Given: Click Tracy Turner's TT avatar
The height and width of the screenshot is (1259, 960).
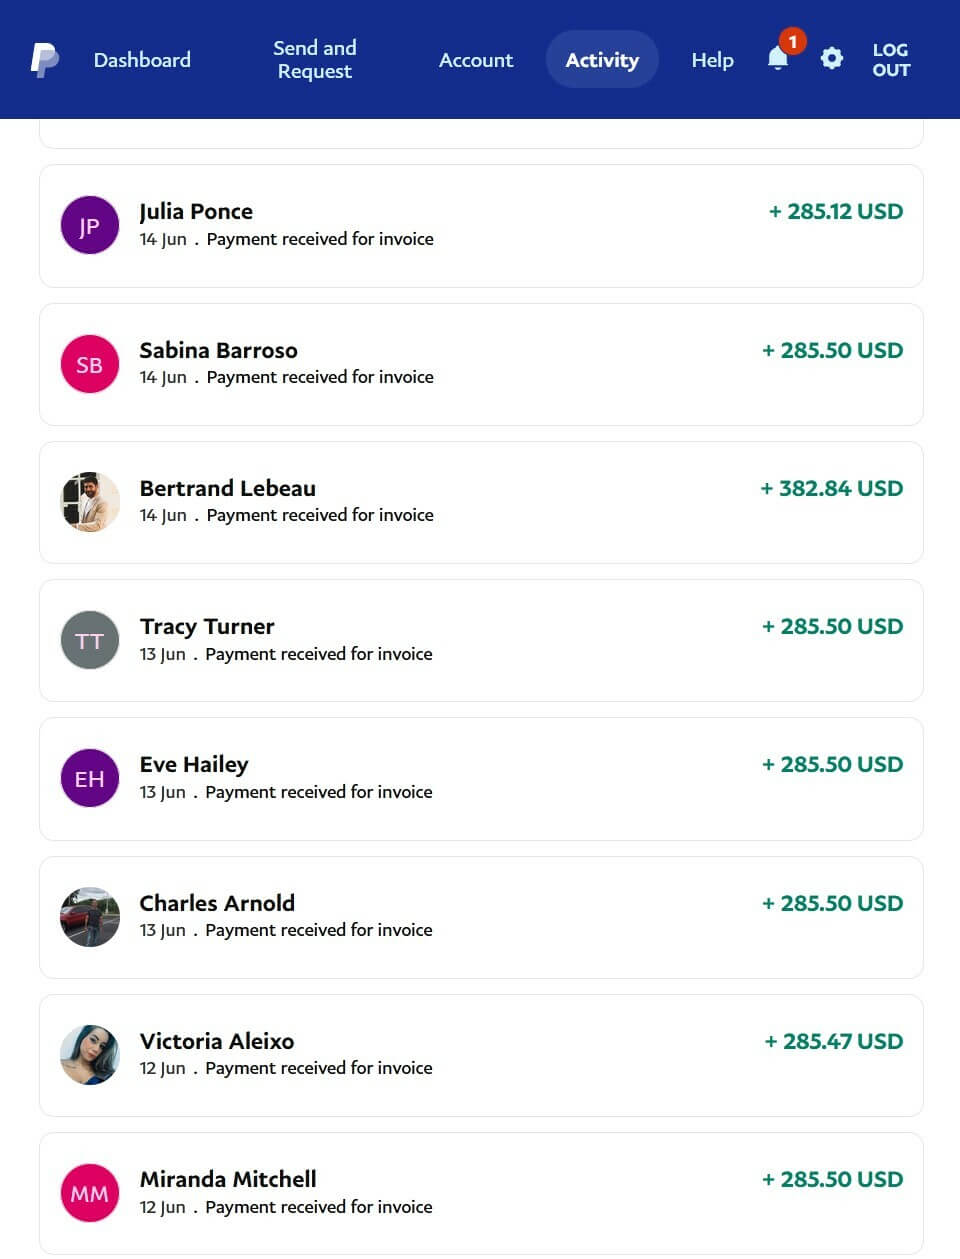Looking at the screenshot, I should point(90,640).
